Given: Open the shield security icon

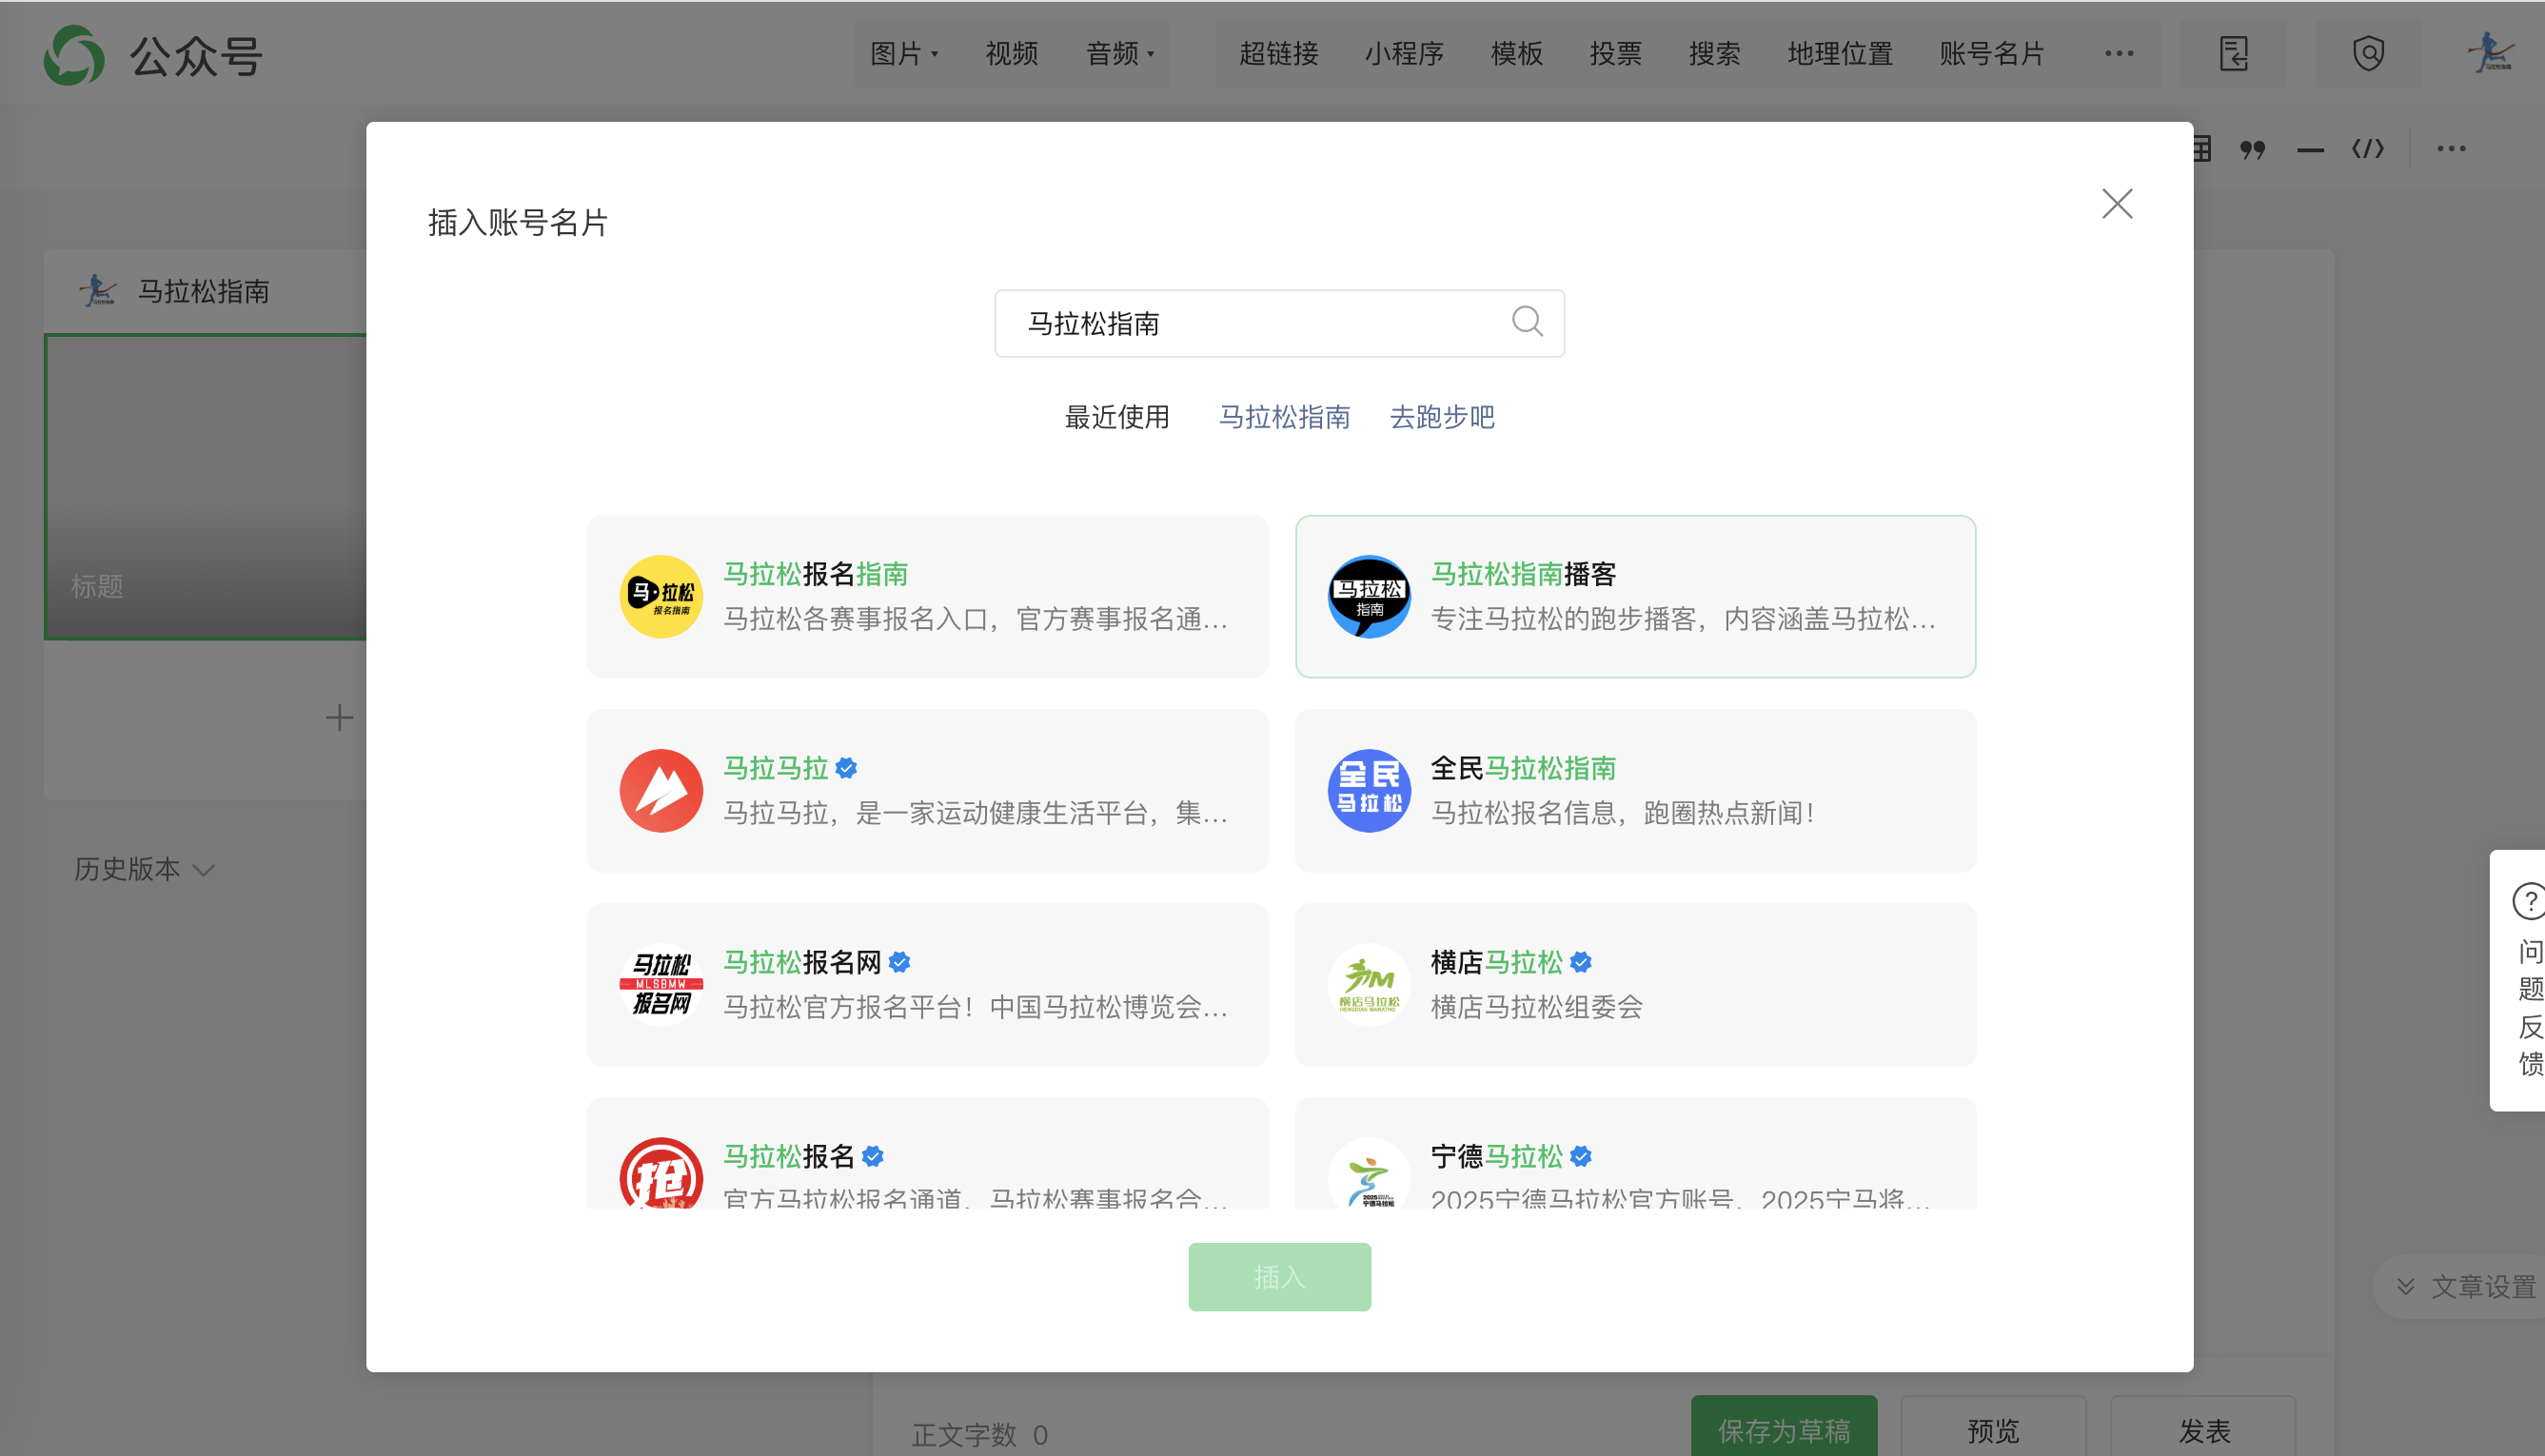Looking at the screenshot, I should (2367, 53).
